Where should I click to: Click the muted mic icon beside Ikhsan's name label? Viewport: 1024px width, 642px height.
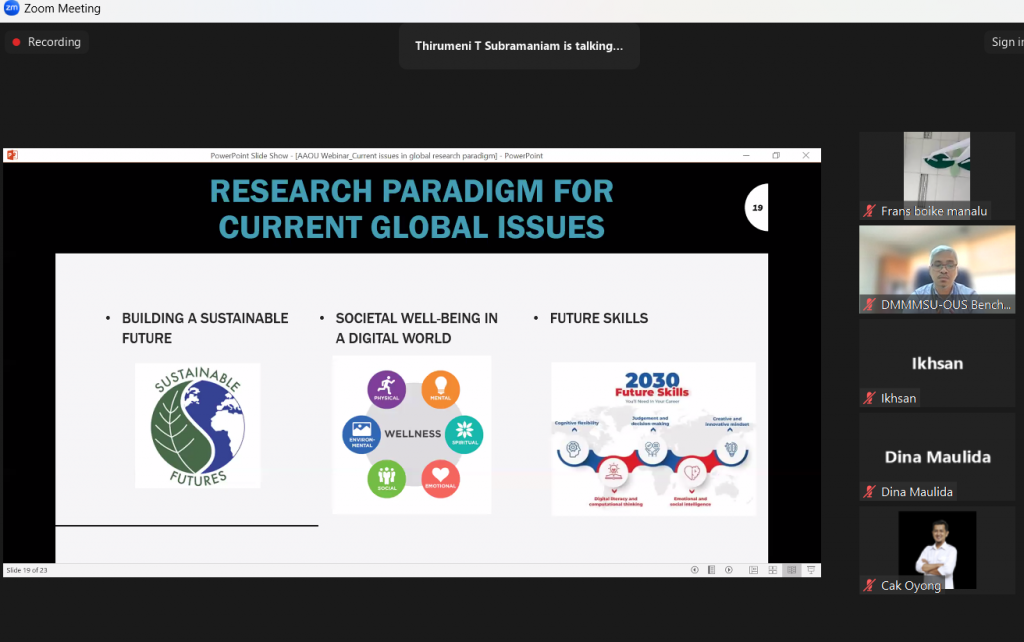pos(869,398)
